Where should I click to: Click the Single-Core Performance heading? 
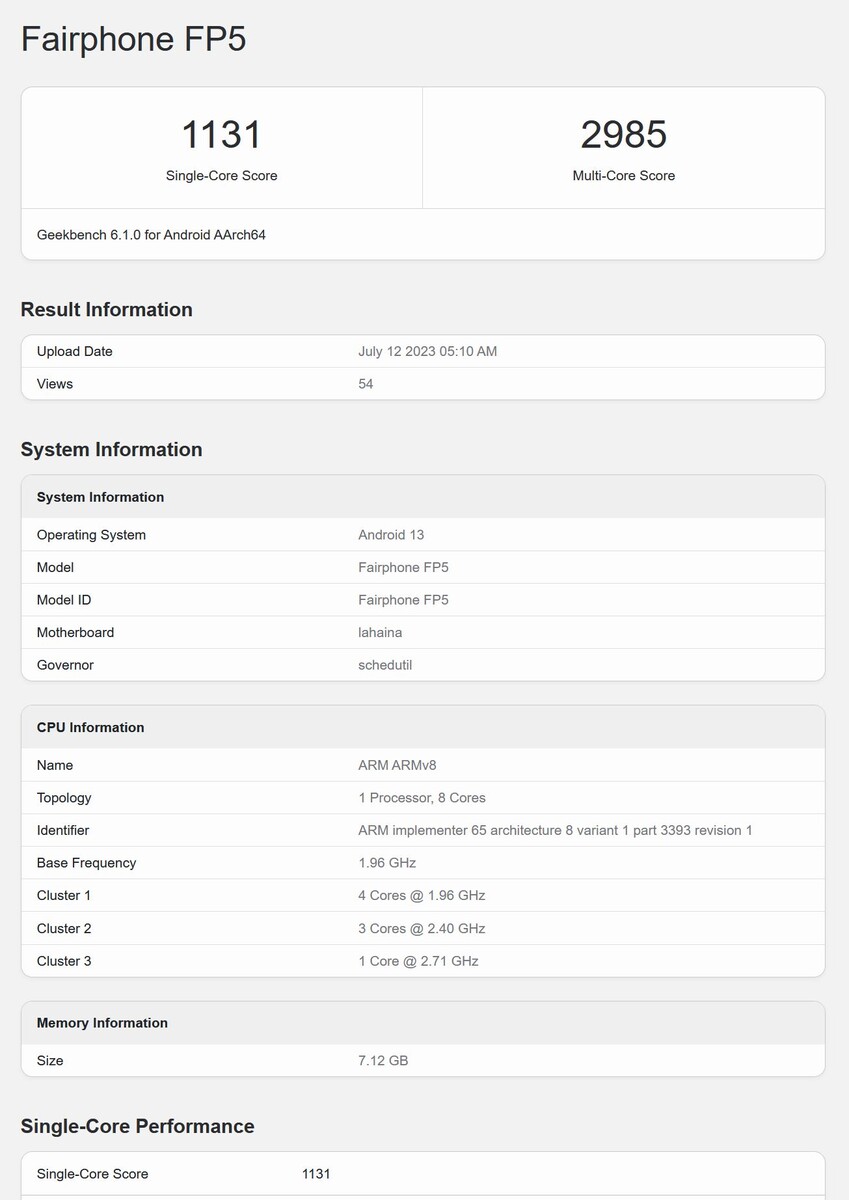tap(137, 1127)
